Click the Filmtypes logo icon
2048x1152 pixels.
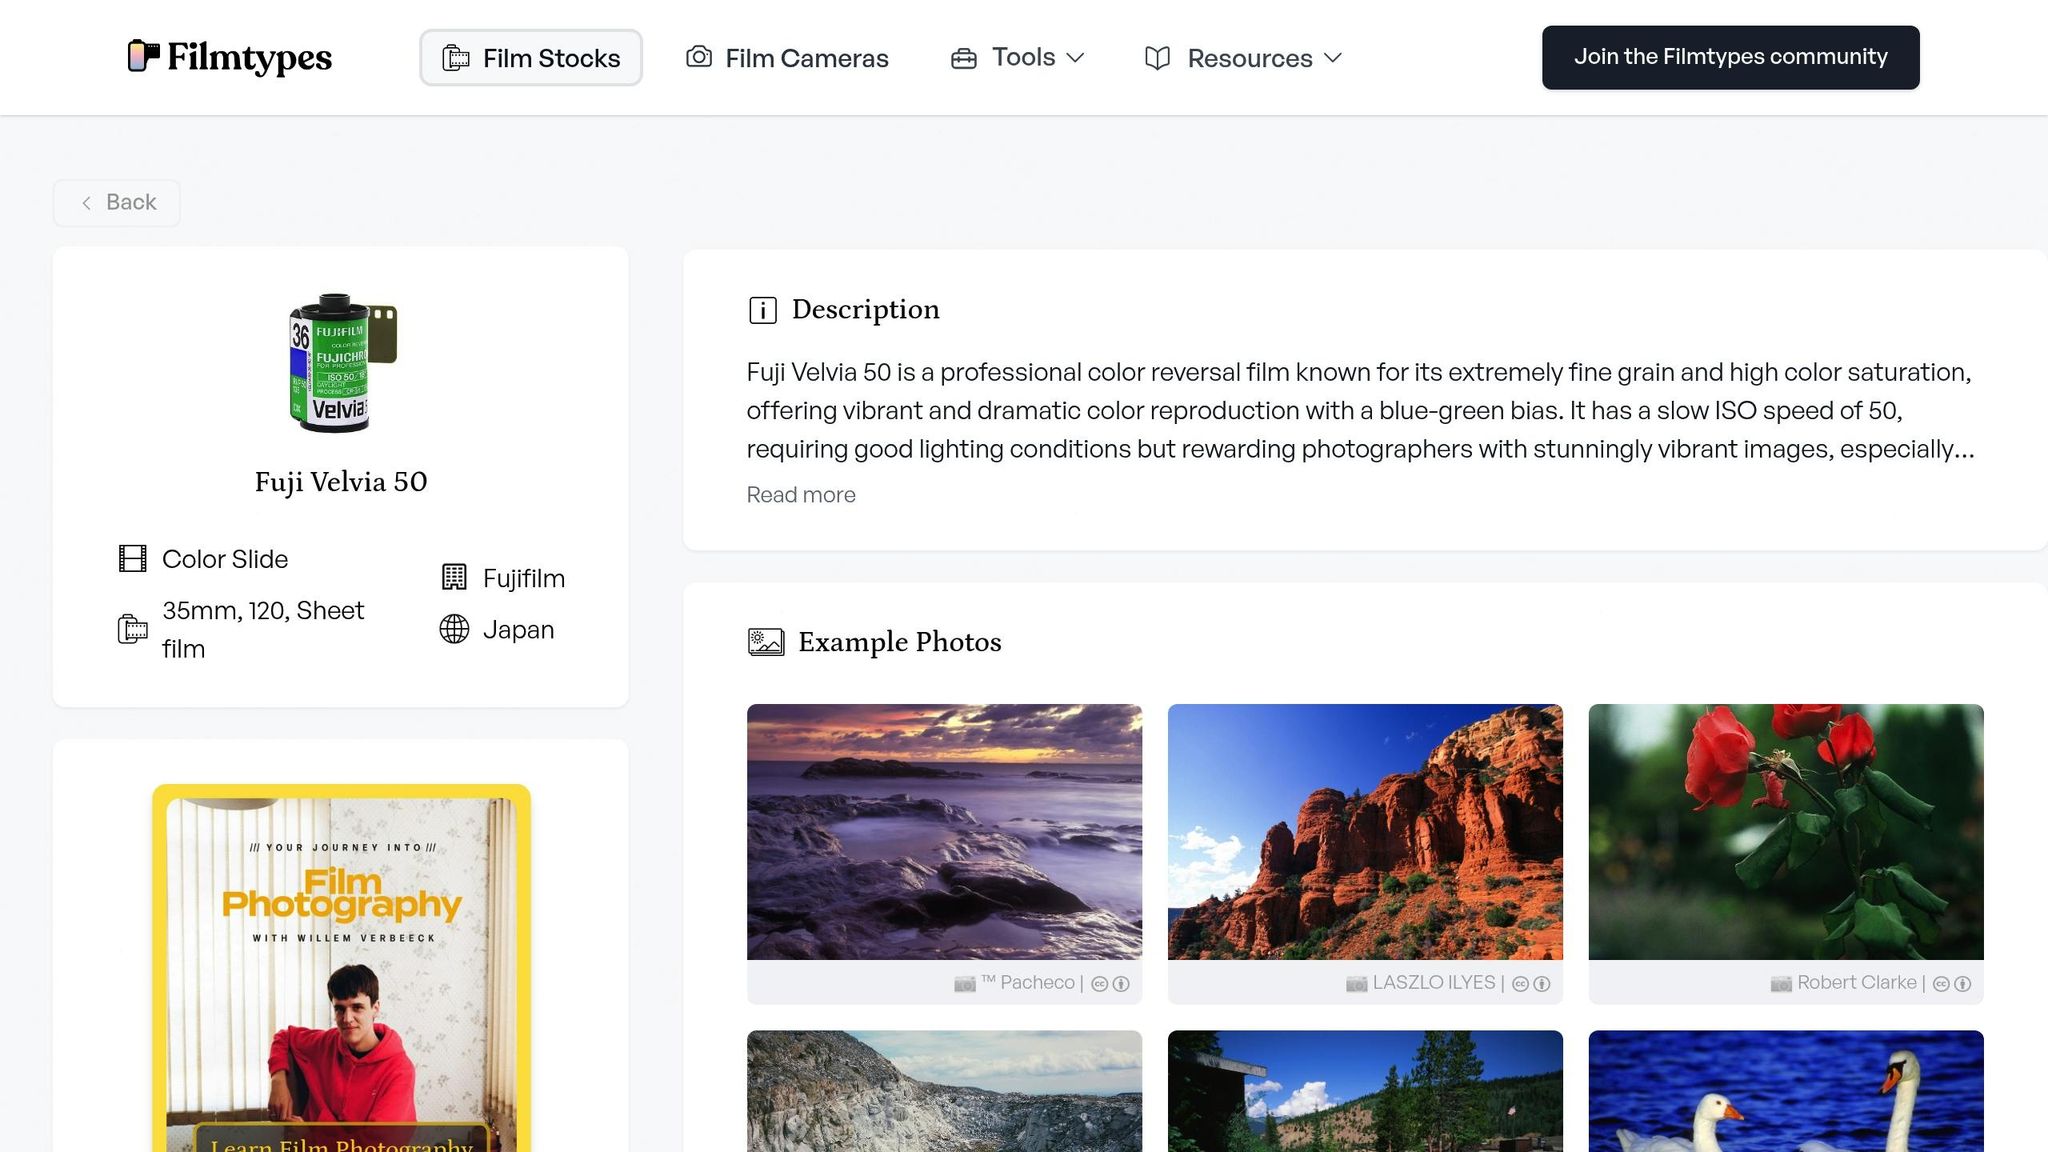click(x=143, y=56)
